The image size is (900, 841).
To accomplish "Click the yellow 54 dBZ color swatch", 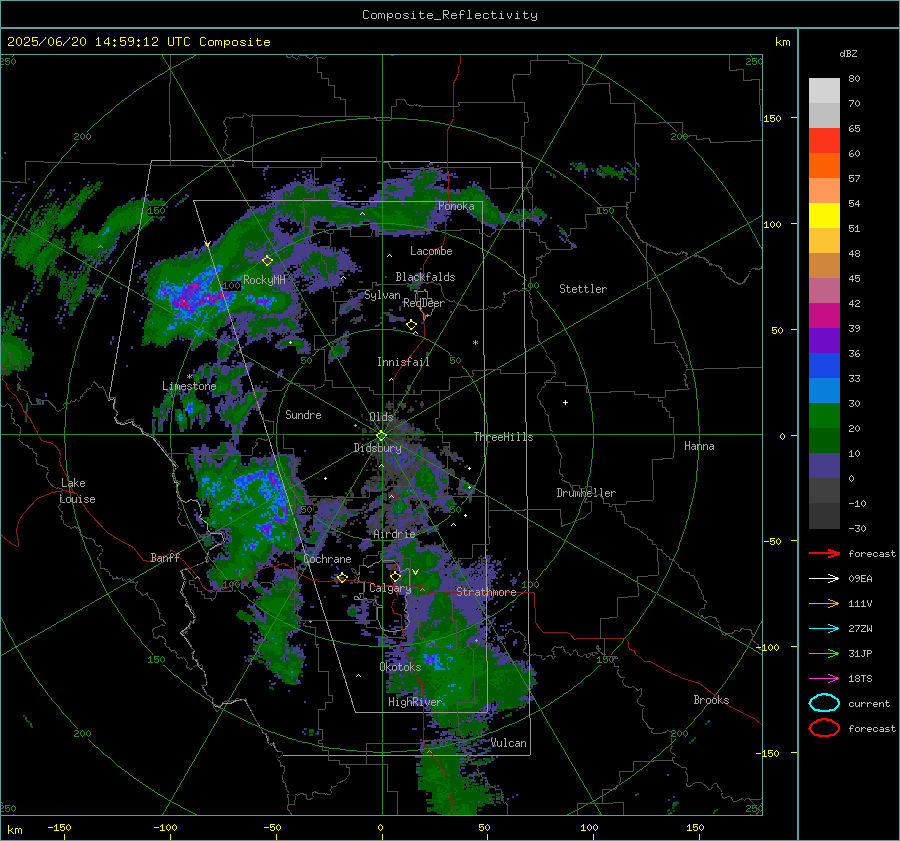I will tap(824, 215).
